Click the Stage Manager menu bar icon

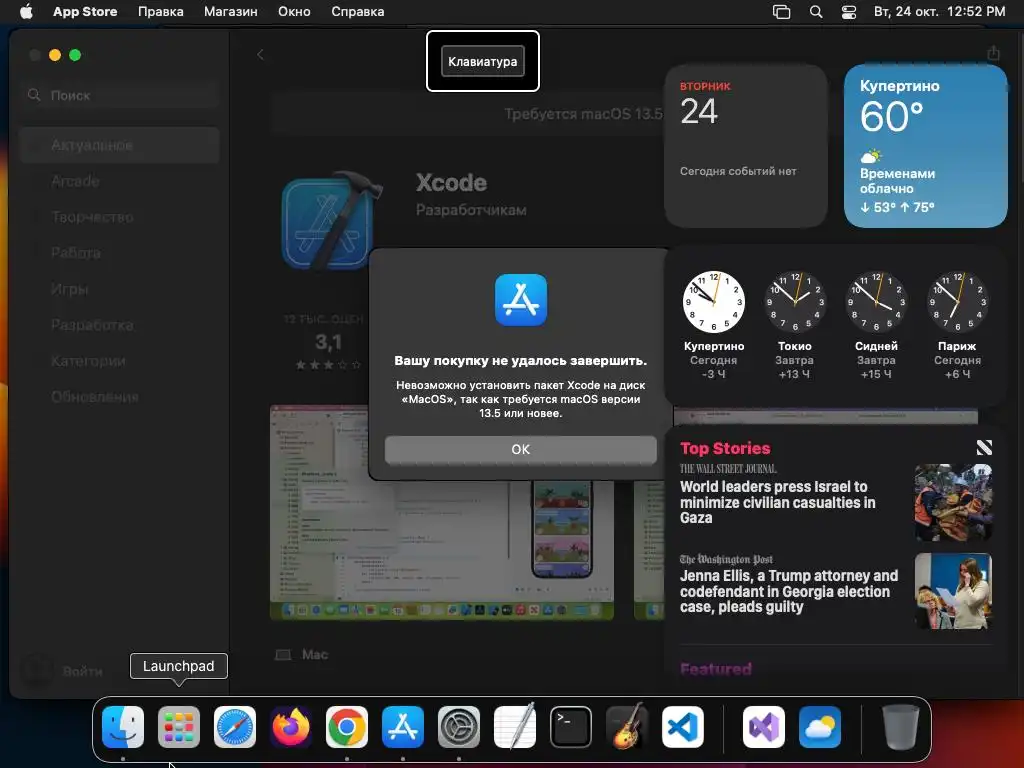[x=781, y=12]
